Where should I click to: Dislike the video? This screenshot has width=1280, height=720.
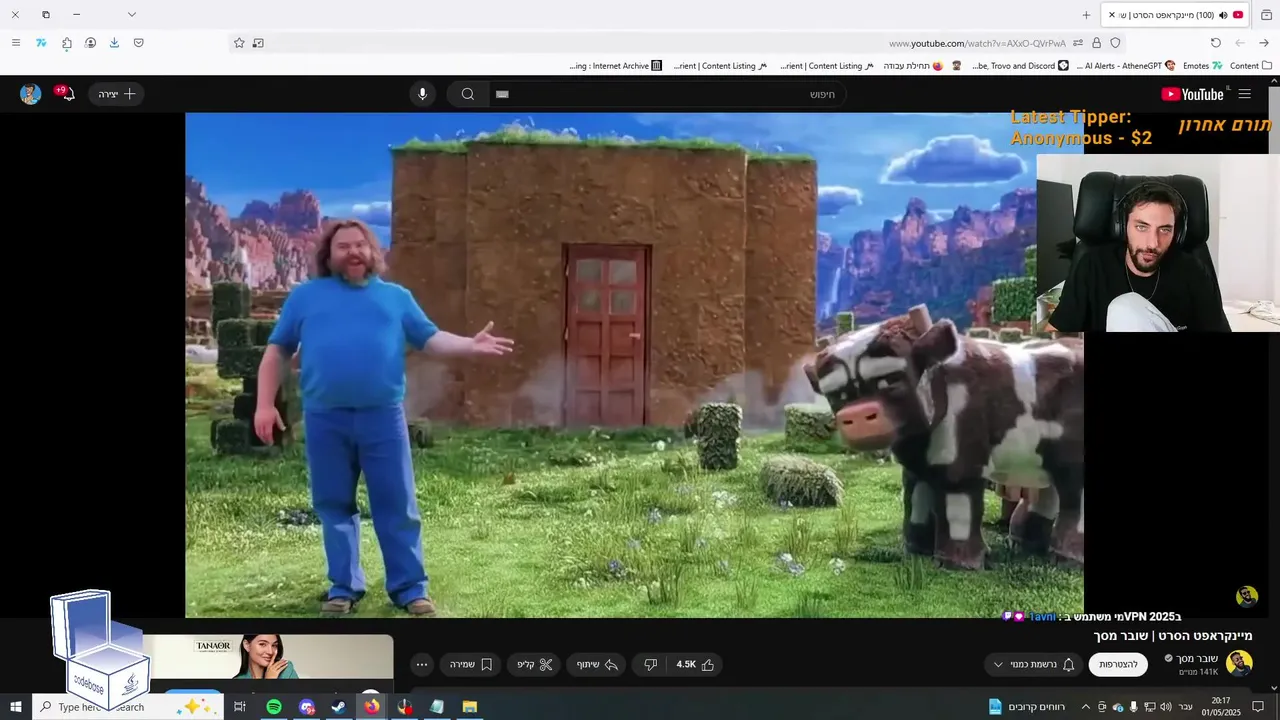click(x=650, y=664)
